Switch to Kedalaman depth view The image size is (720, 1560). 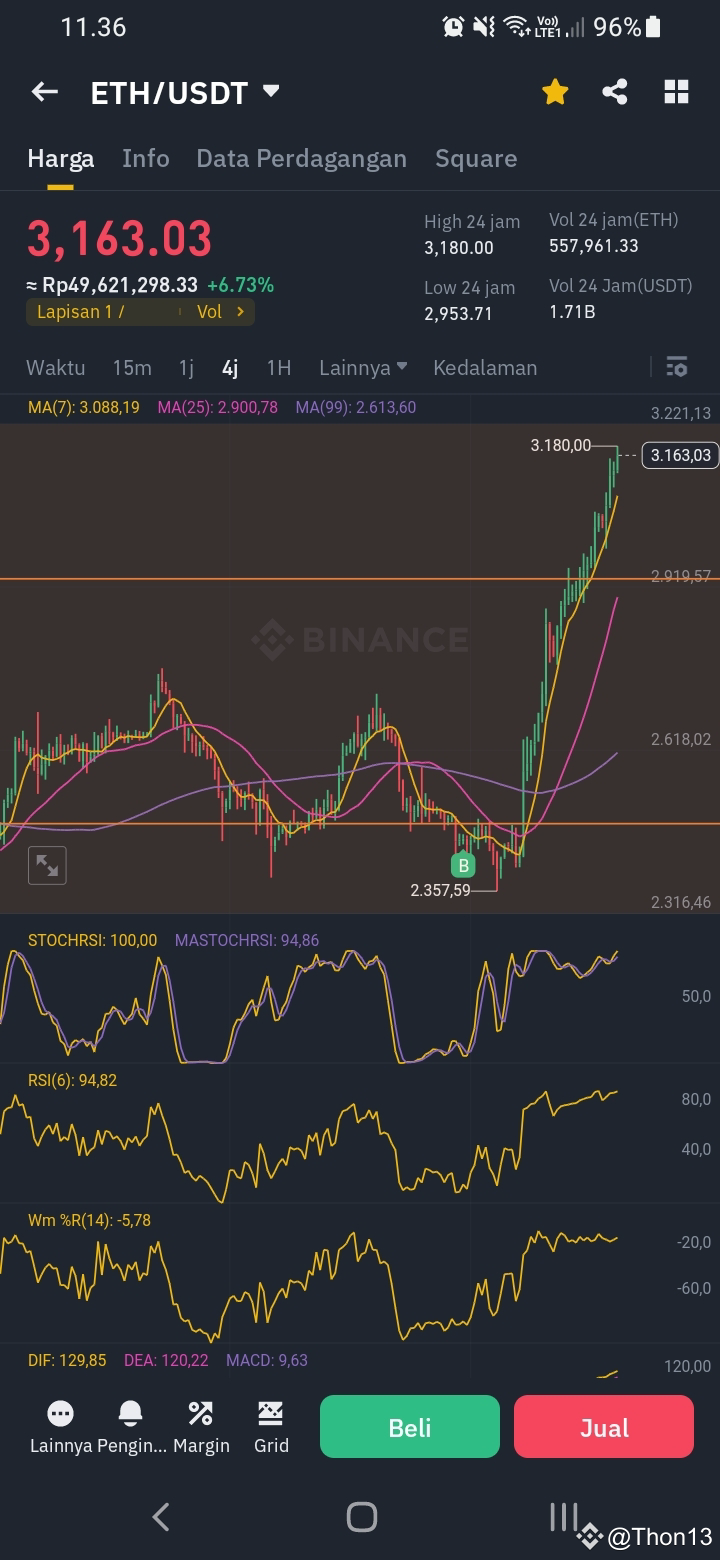coord(485,367)
